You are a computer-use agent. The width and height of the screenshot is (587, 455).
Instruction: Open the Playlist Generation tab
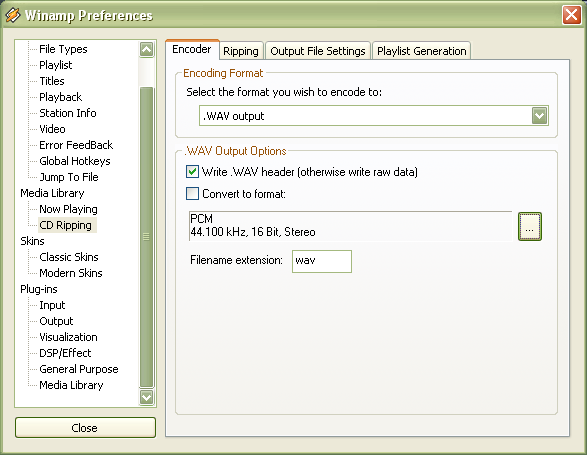[x=422, y=51]
